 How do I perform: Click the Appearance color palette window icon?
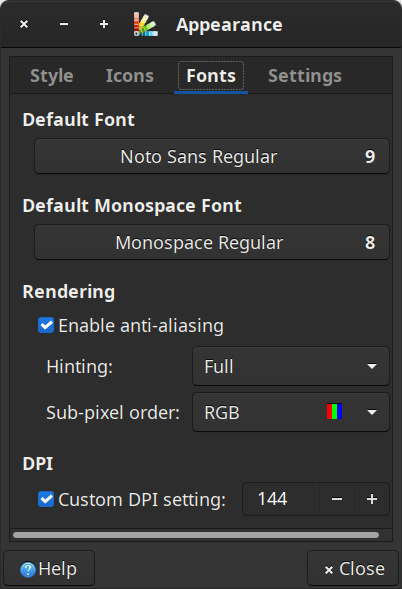click(x=146, y=24)
